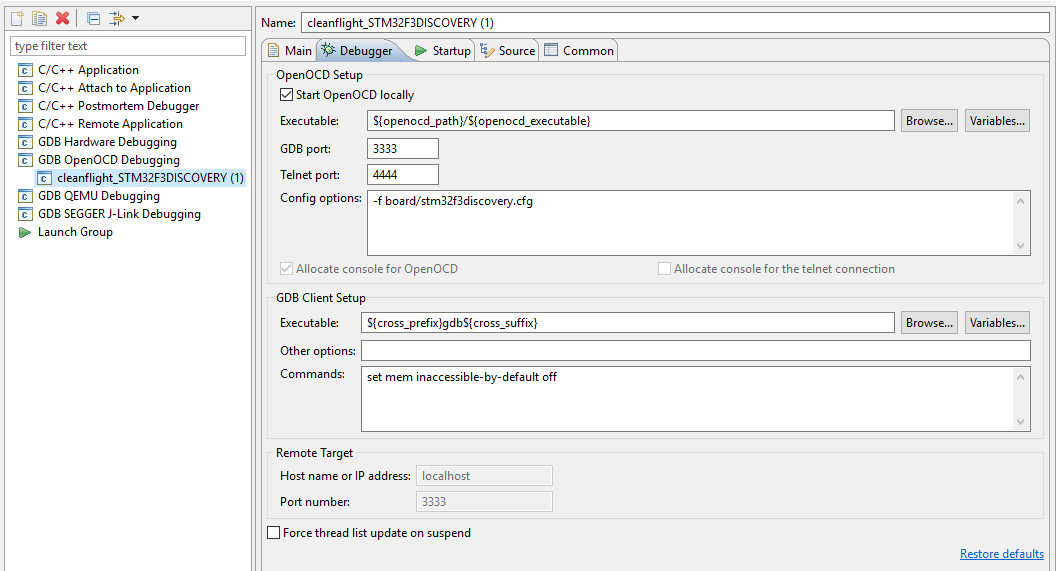Select the GDB OpenOCD Debugging tree entry
This screenshot has width=1056, height=571.
point(108,160)
